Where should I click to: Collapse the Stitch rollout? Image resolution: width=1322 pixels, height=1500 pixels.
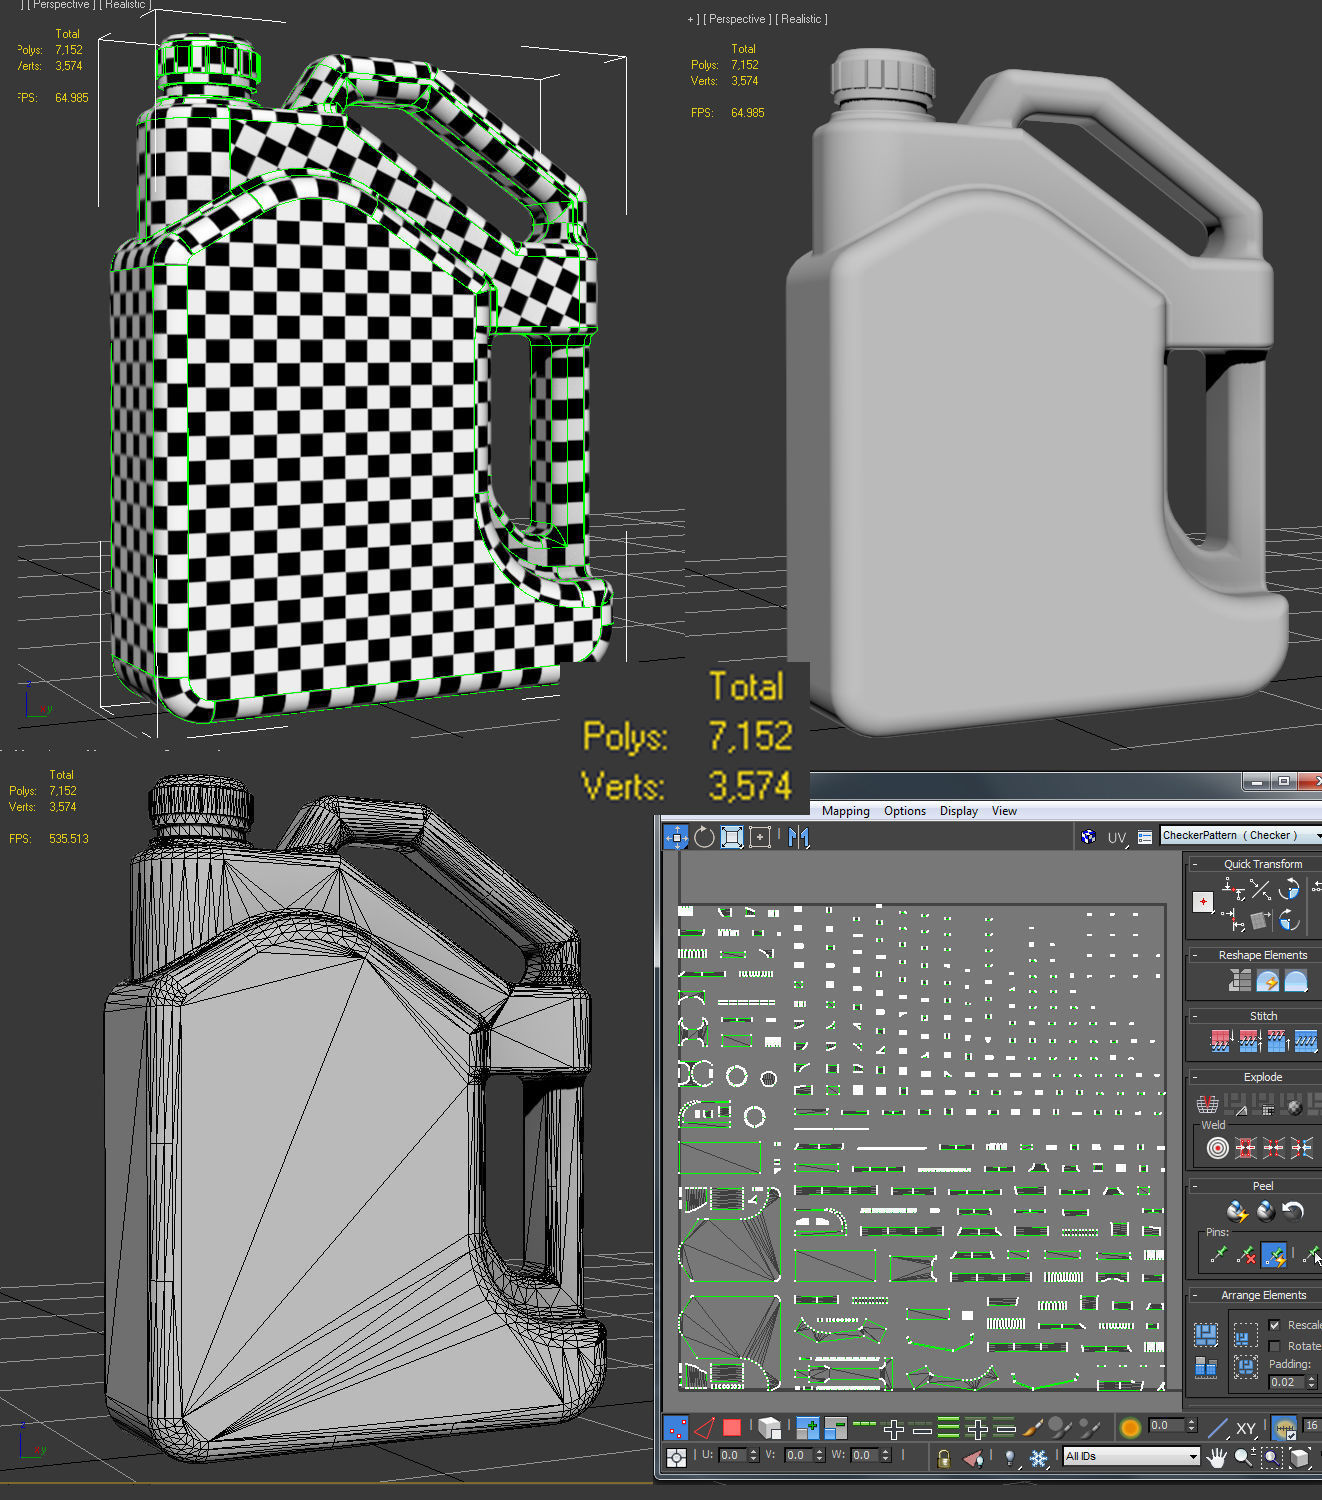point(1195,1016)
